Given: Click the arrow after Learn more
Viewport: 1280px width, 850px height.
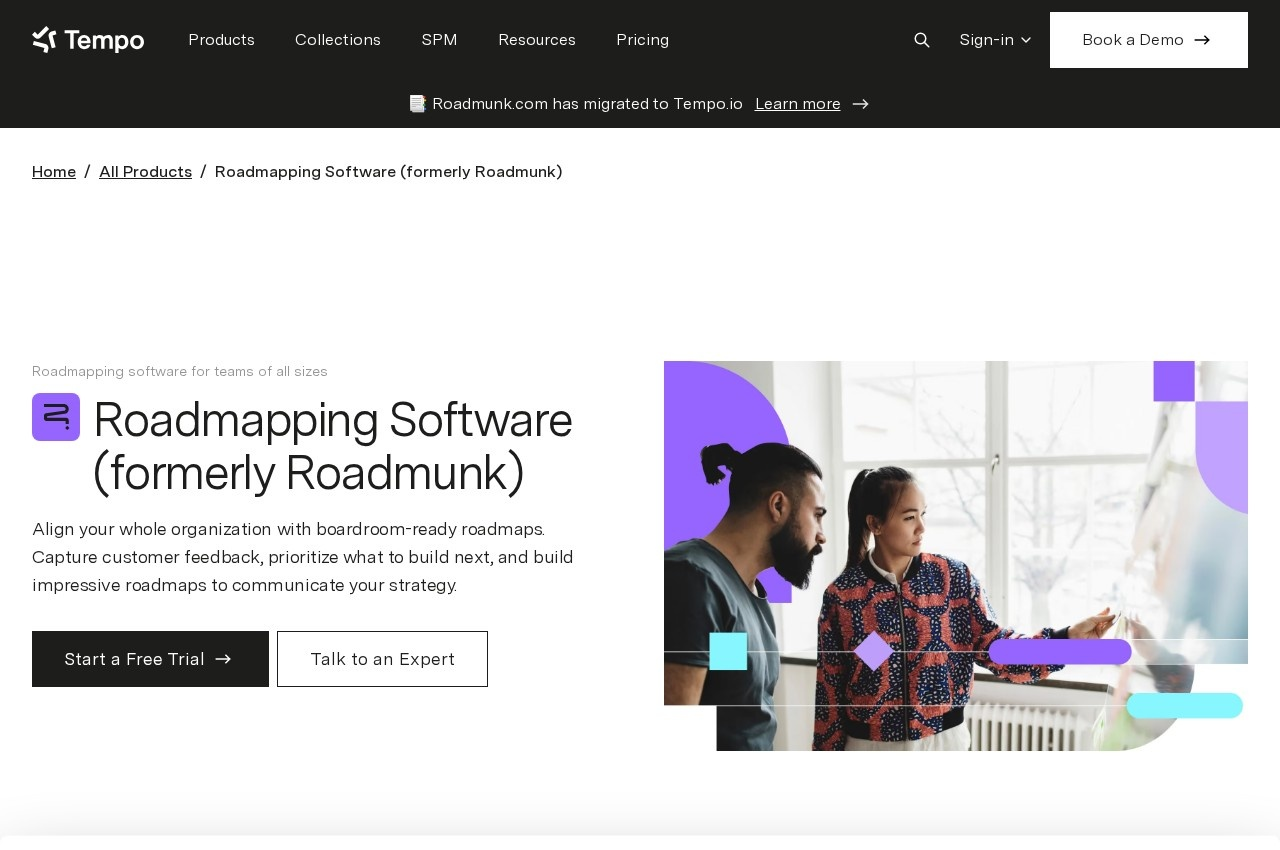Looking at the screenshot, I should click(860, 104).
